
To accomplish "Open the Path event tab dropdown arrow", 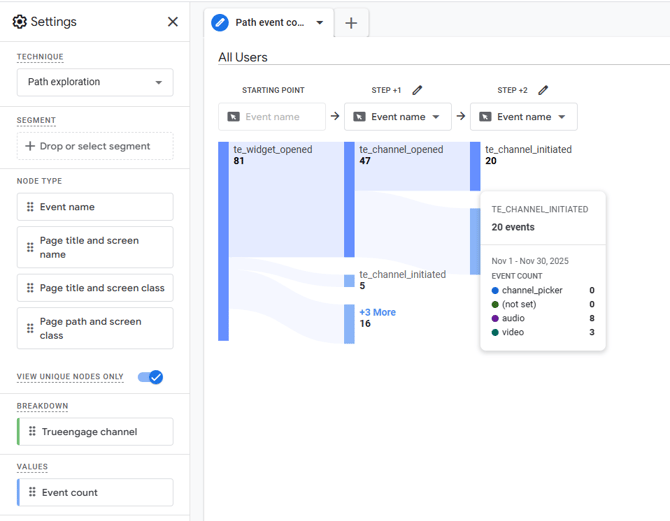I will click(320, 23).
